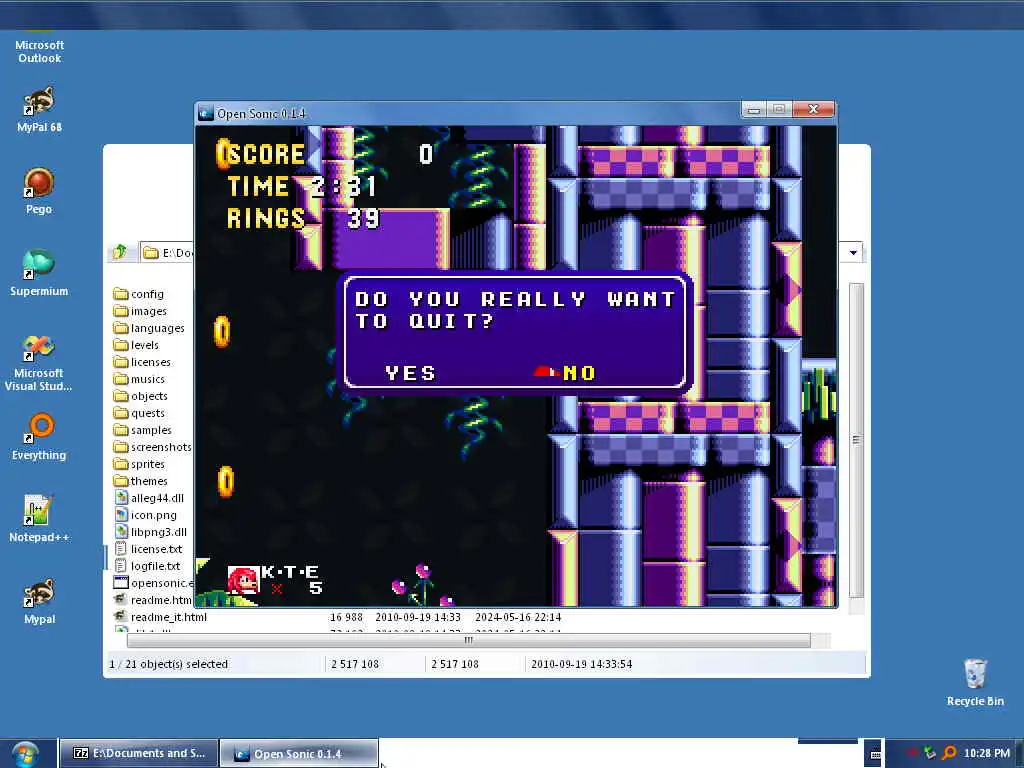Select the screenshots folder icon
1024x768 pixels.
(120, 447)
